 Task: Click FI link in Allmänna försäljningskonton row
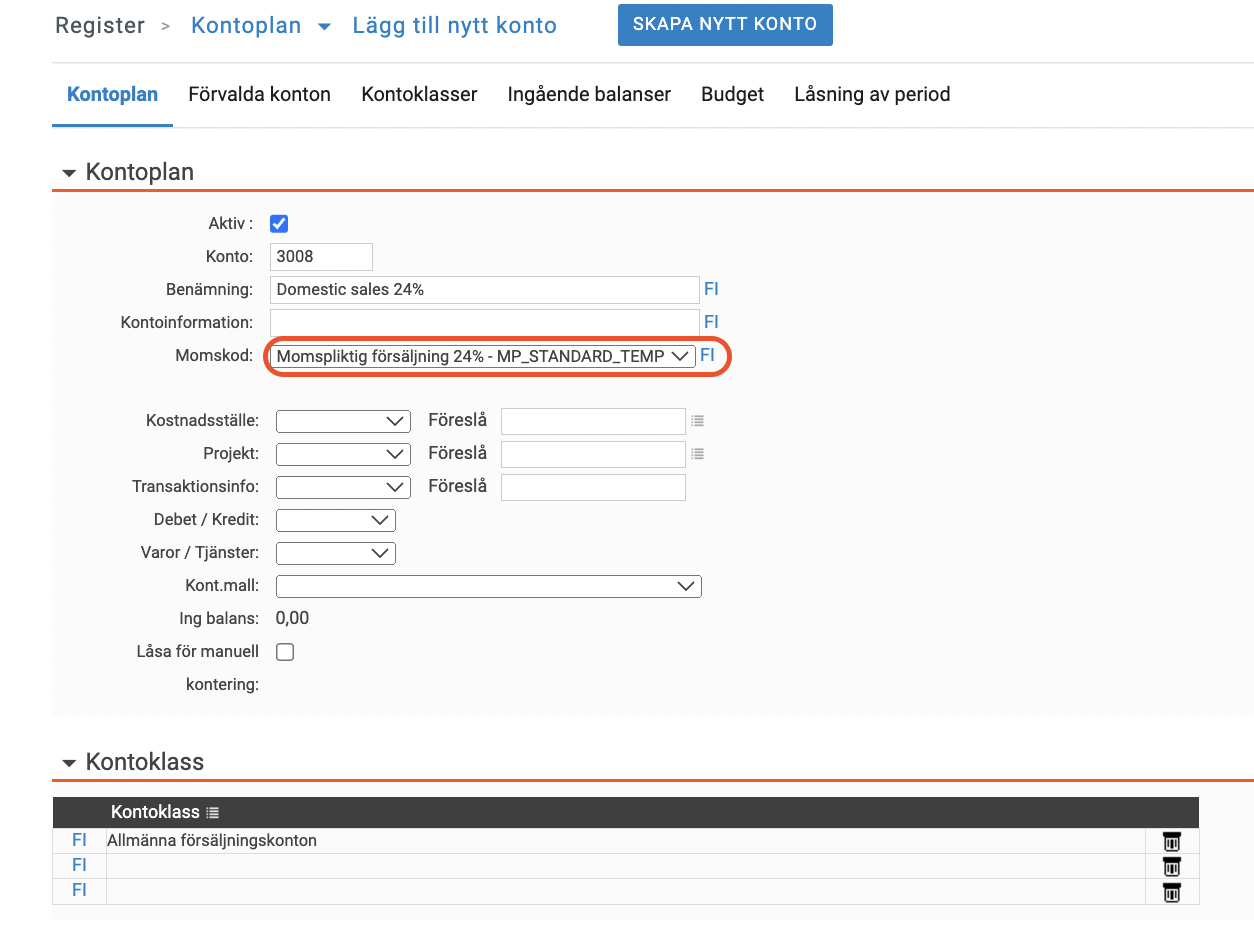[x=79, y=840]
